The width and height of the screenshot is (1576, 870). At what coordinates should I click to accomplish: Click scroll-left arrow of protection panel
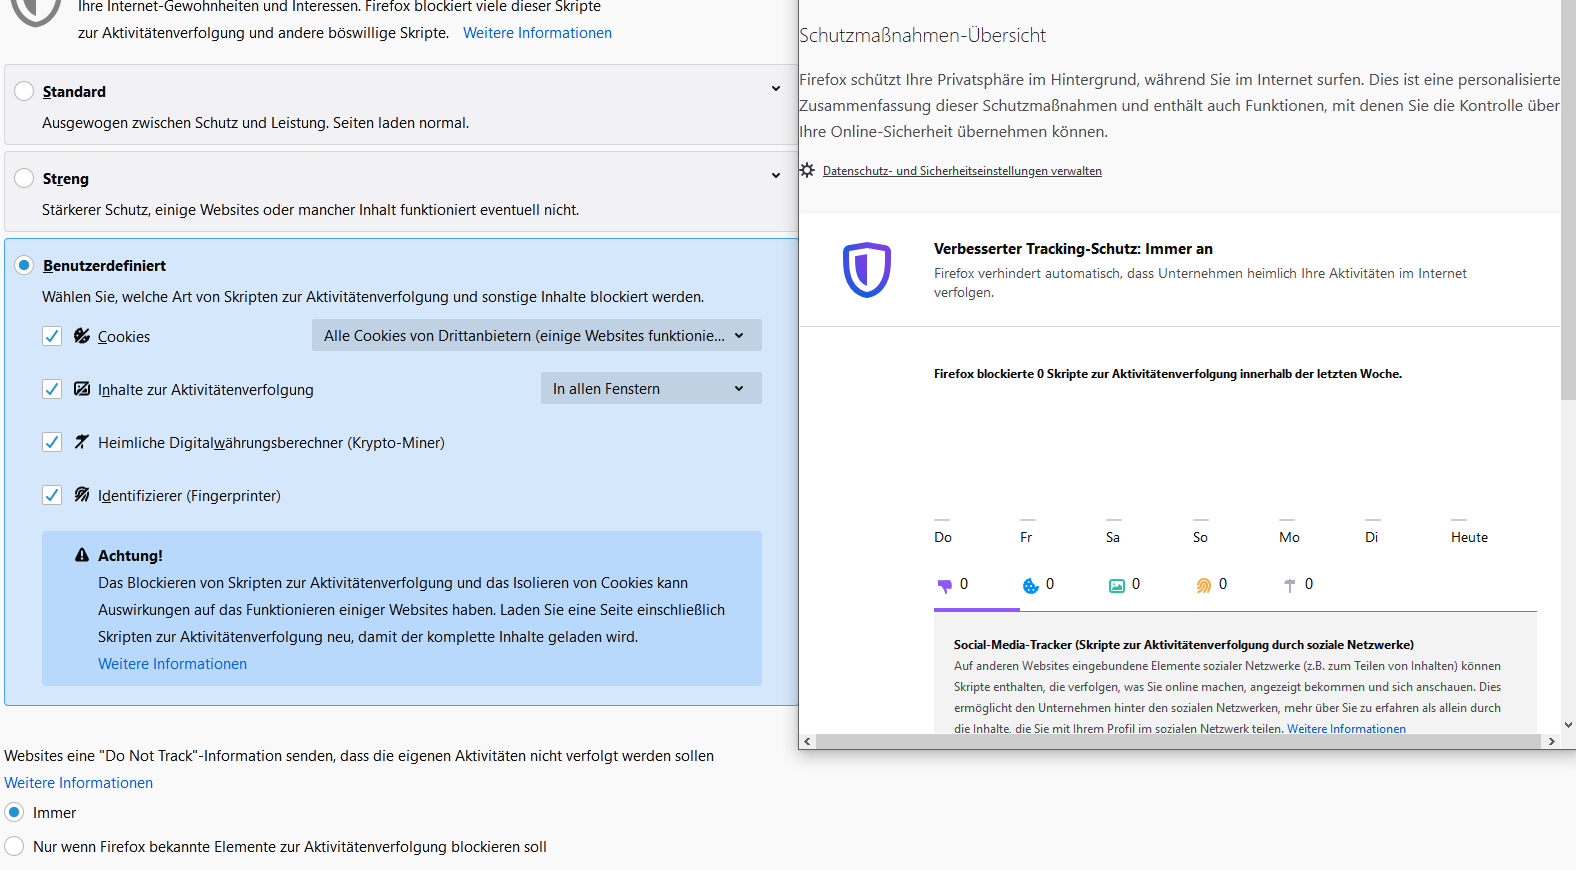808,742
